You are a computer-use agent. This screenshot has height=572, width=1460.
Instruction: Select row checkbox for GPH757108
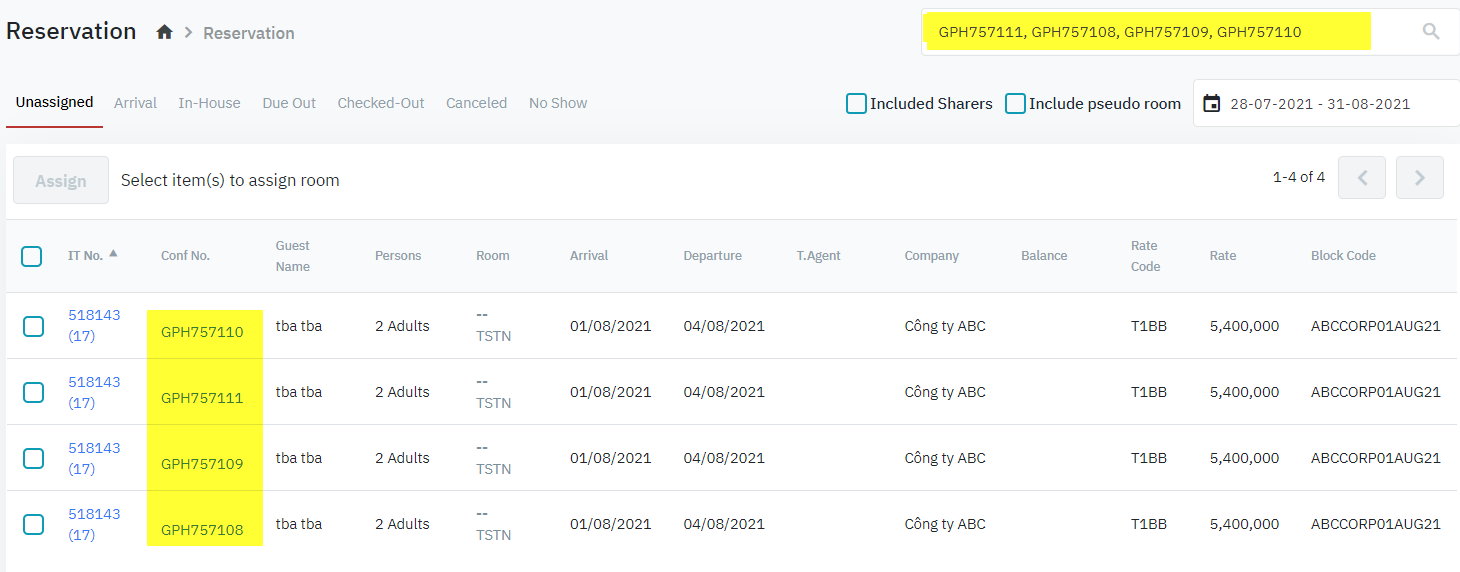coord(33,524)
